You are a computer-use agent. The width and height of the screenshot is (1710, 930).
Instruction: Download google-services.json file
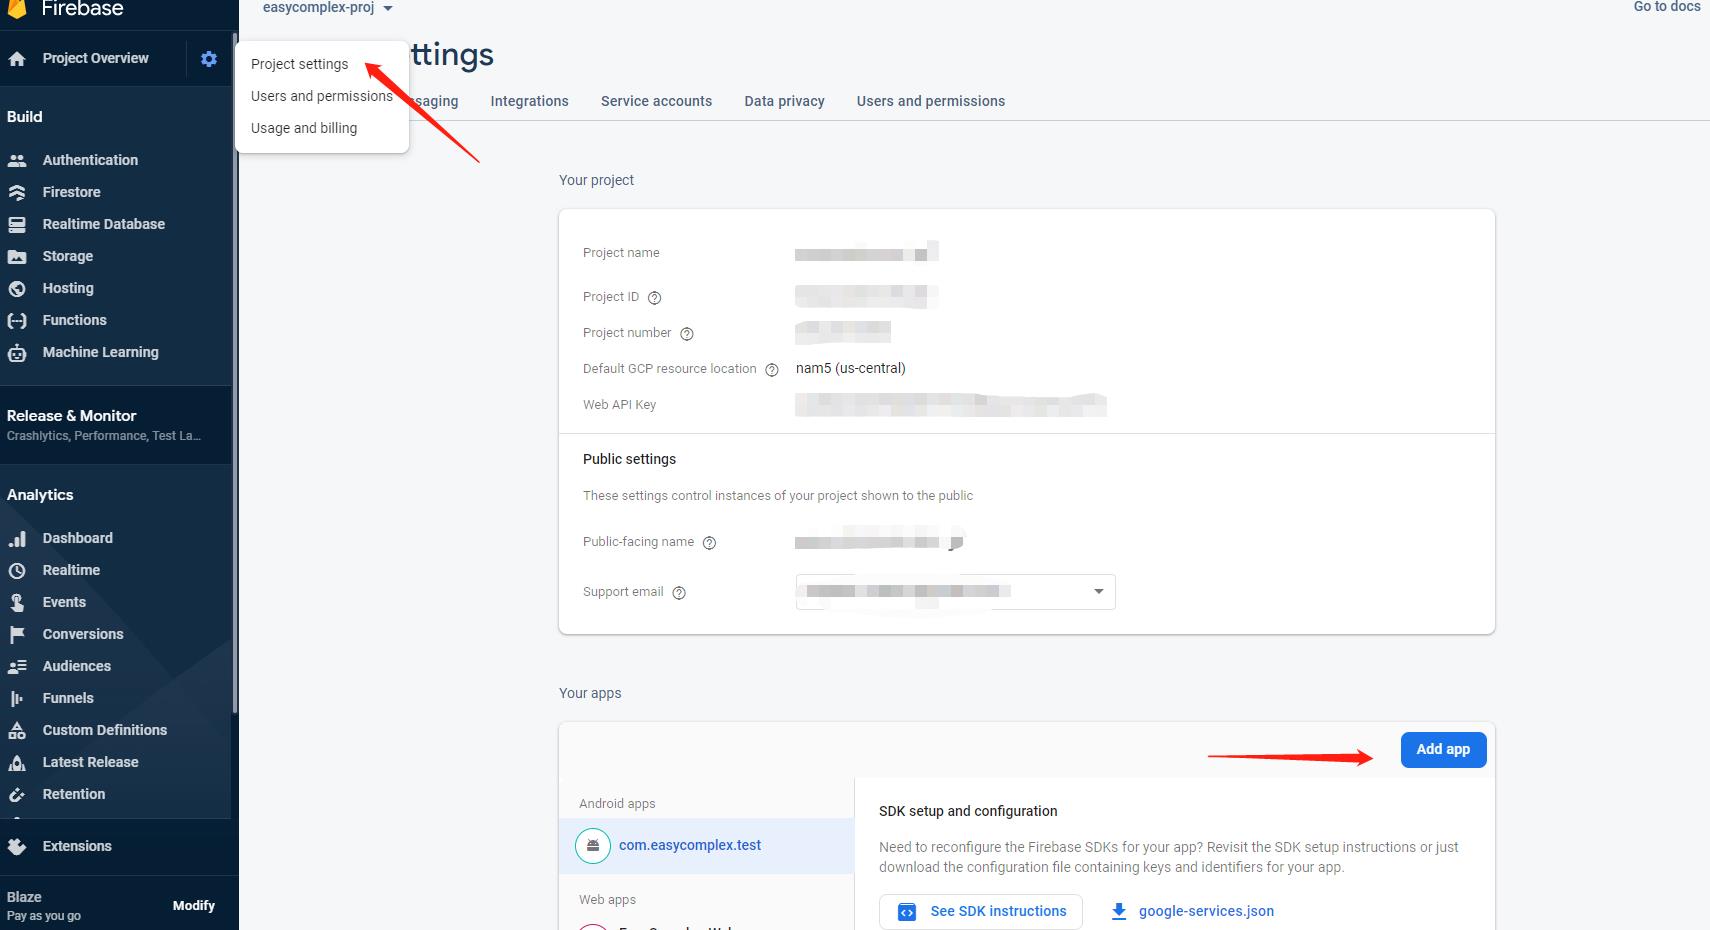1193,911
